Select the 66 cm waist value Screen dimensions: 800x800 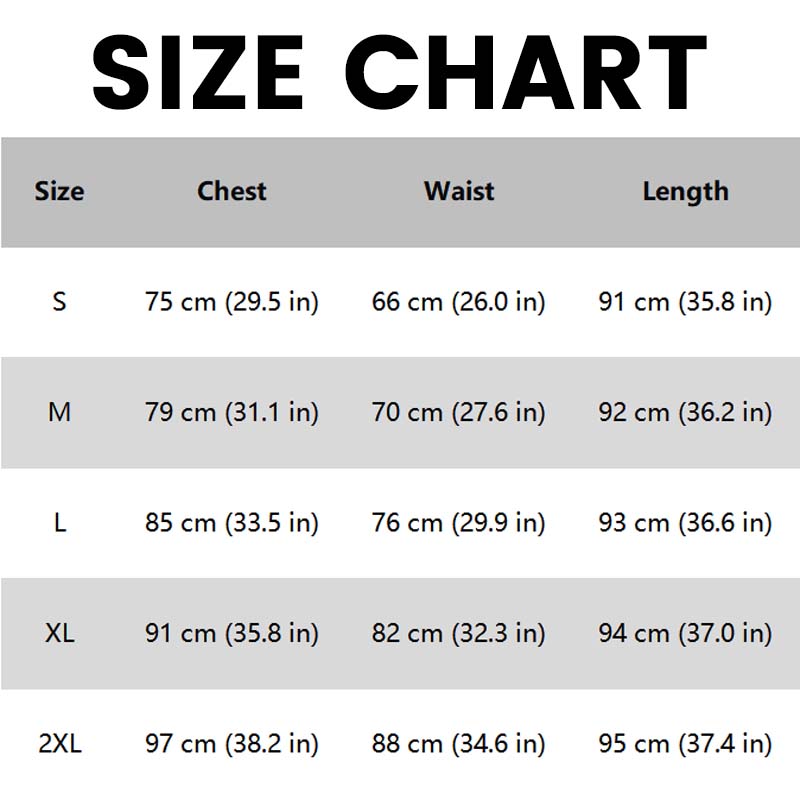coord(459,301)
